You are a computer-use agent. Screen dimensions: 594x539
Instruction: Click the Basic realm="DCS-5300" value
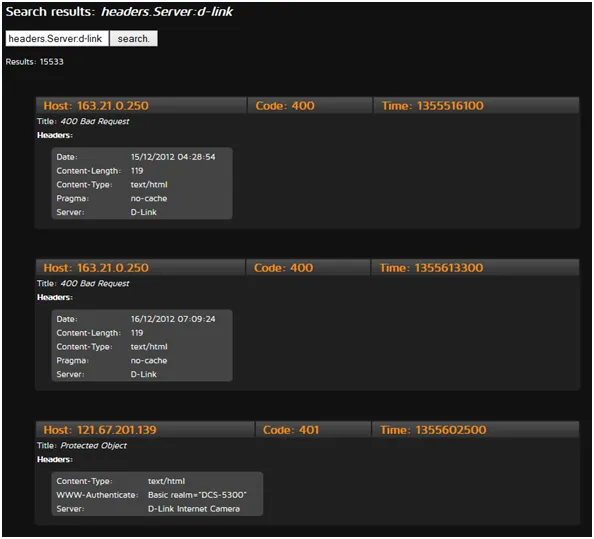(x=197, y=495)
